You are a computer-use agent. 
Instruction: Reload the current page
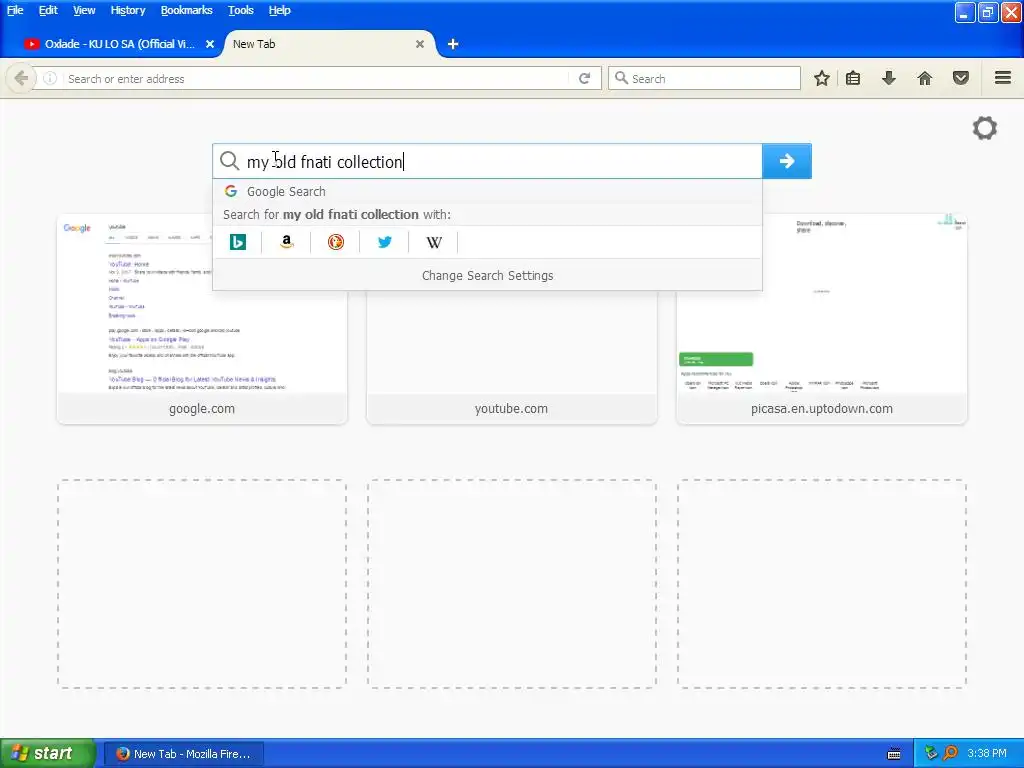click(584, 78)
